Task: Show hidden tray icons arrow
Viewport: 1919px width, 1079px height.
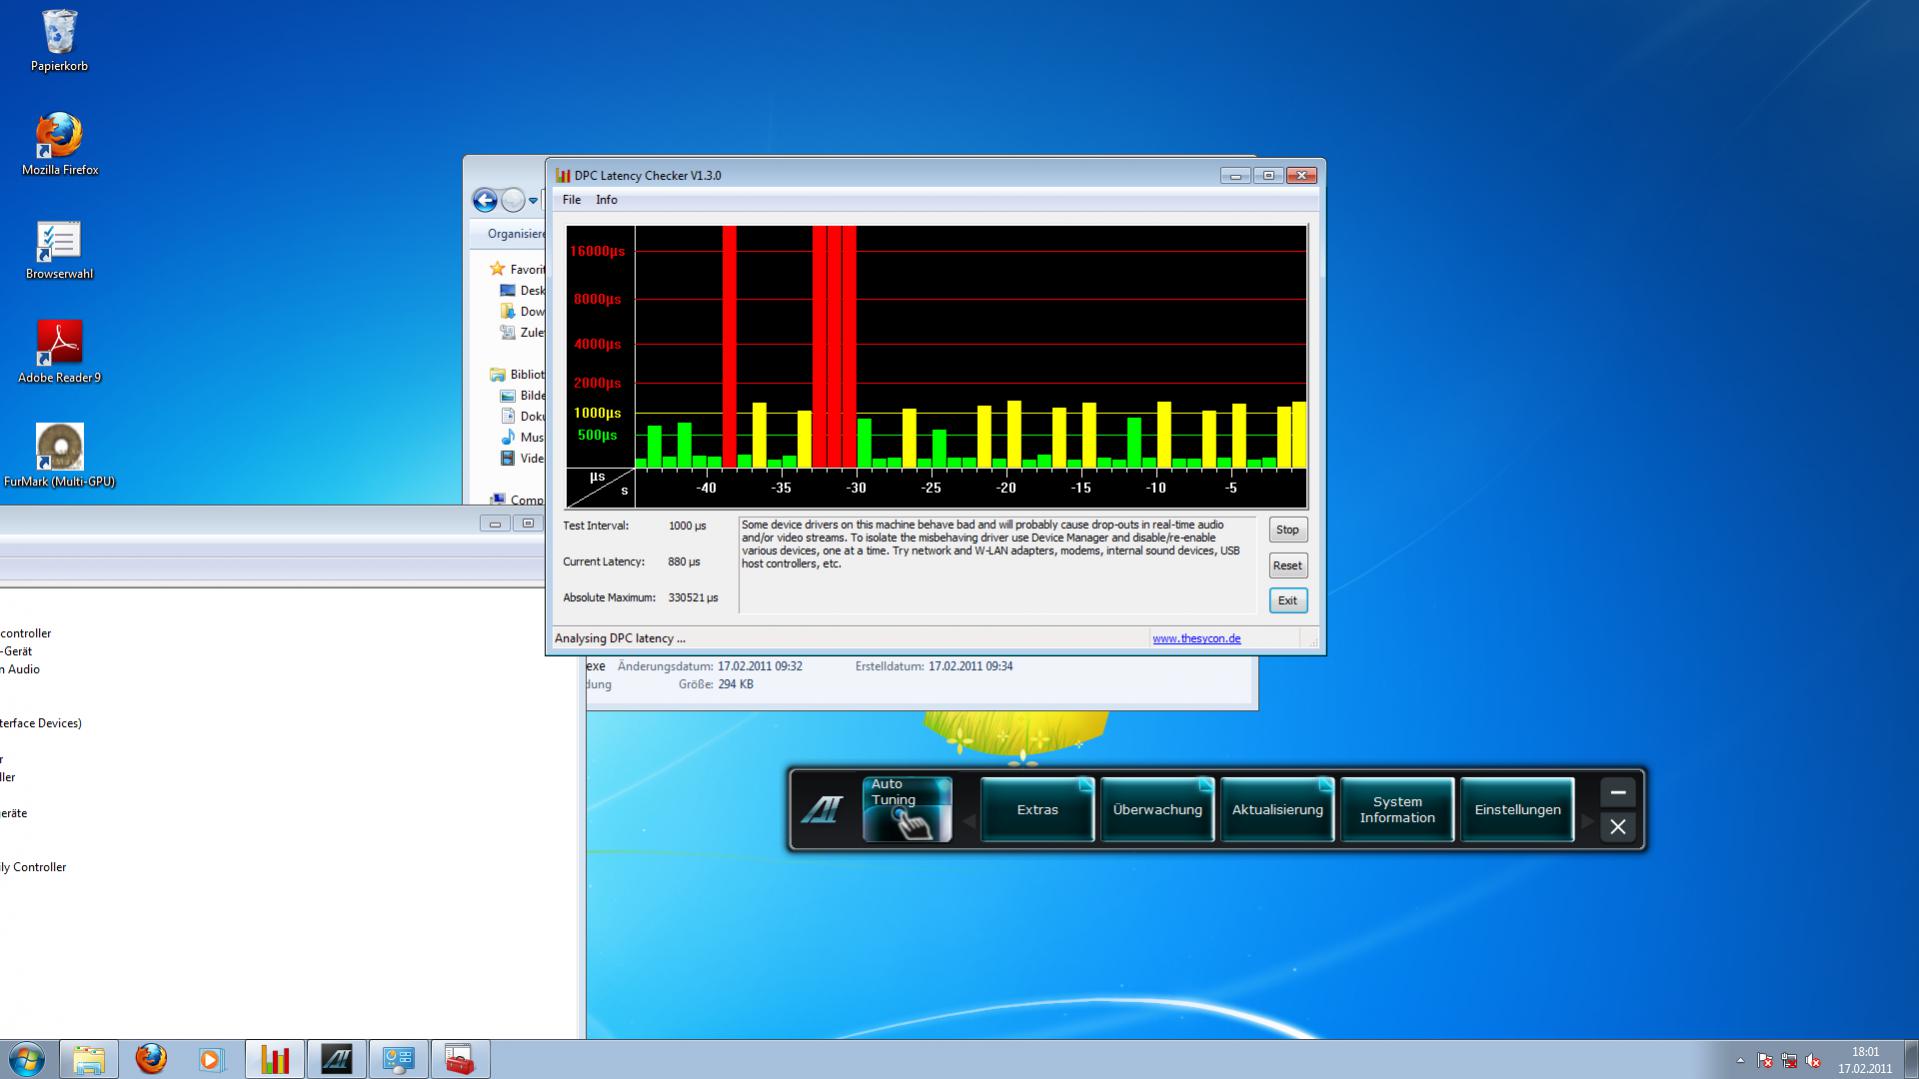Action: point(1740,1060)
